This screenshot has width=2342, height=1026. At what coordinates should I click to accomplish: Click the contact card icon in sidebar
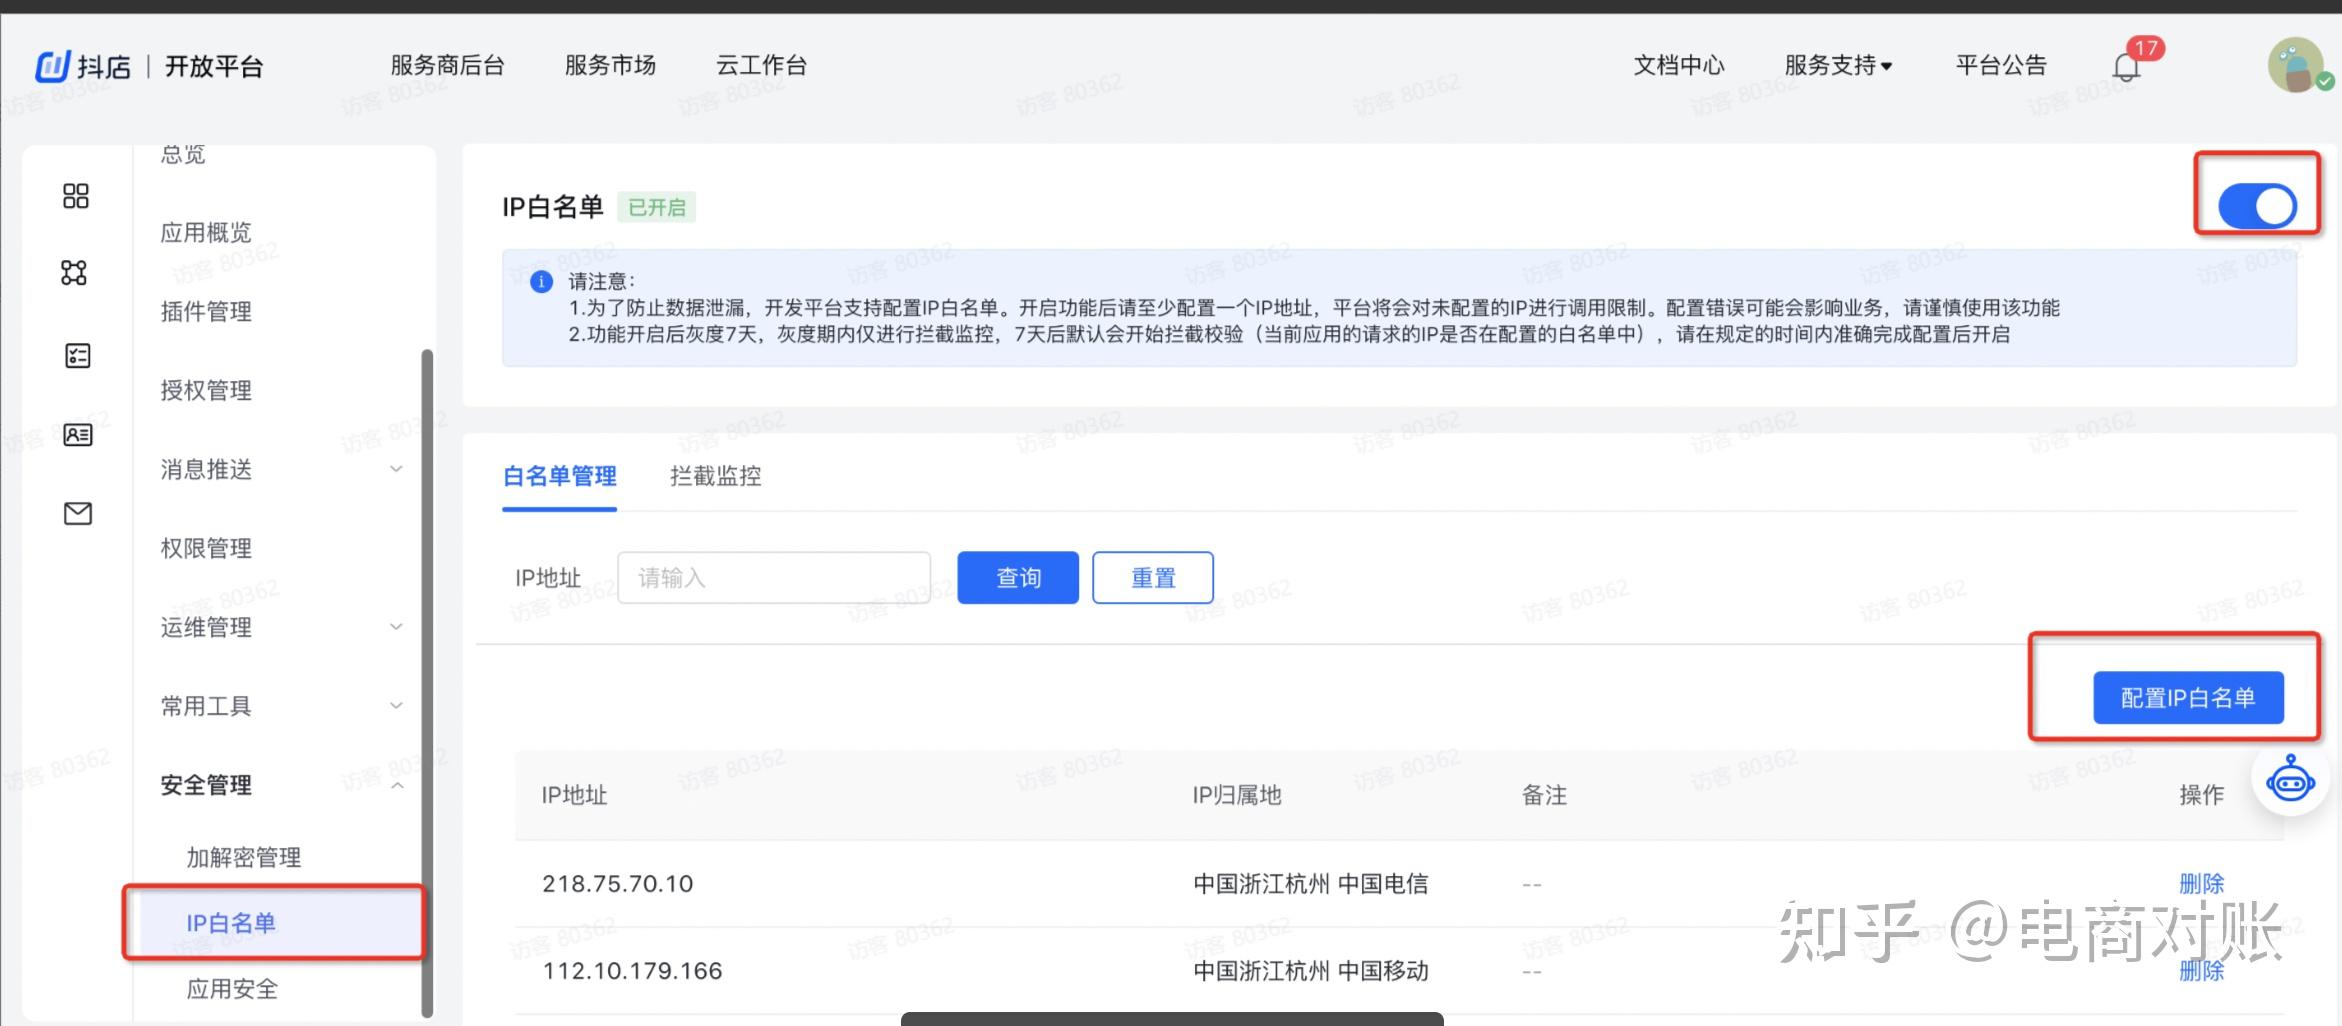pos(76,434)
